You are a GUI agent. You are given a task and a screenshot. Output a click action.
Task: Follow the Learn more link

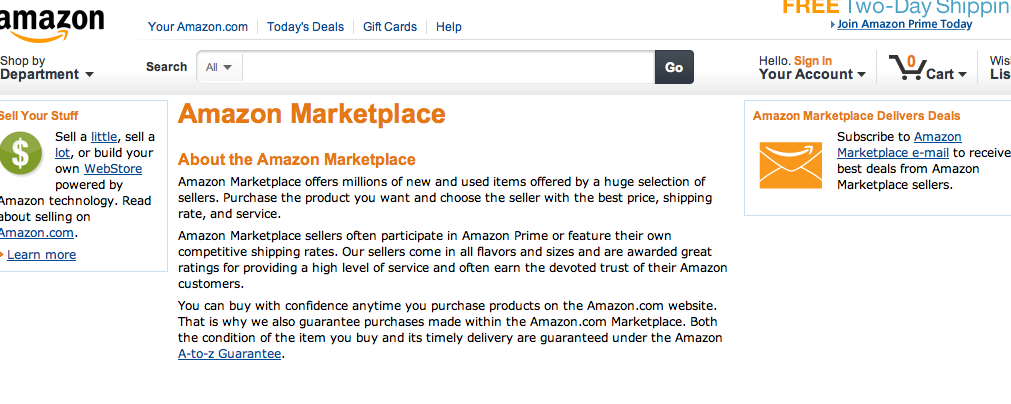click(x=41, y=255)
